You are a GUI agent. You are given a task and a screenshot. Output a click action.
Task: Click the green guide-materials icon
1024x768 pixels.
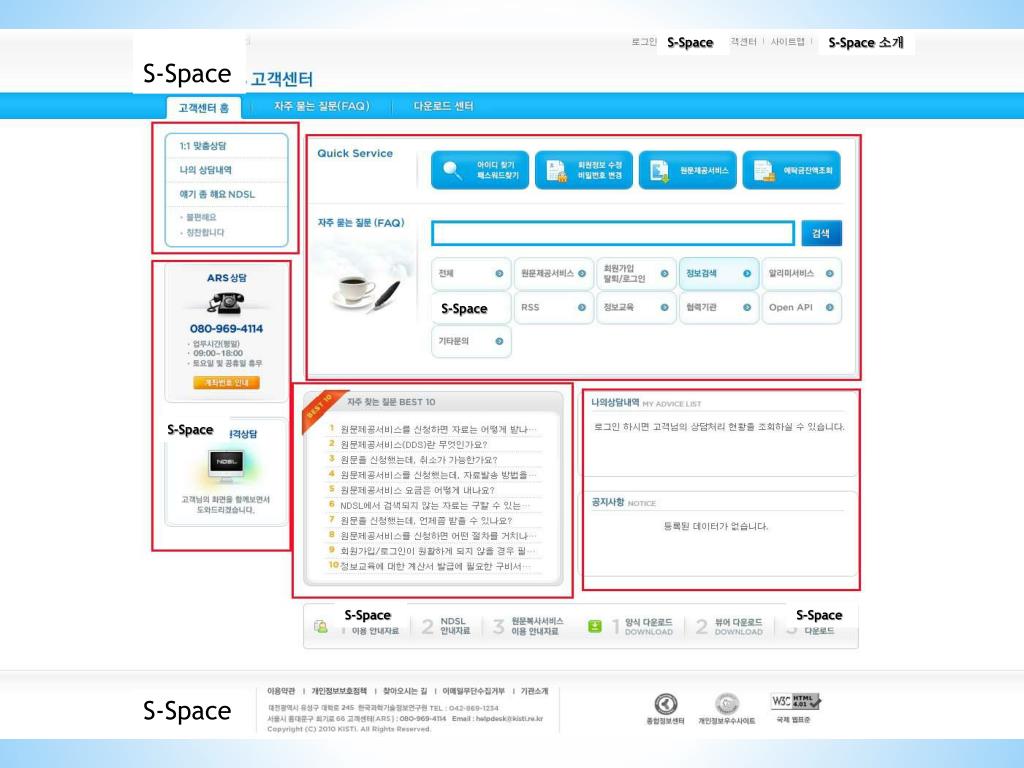coord(321,626)
